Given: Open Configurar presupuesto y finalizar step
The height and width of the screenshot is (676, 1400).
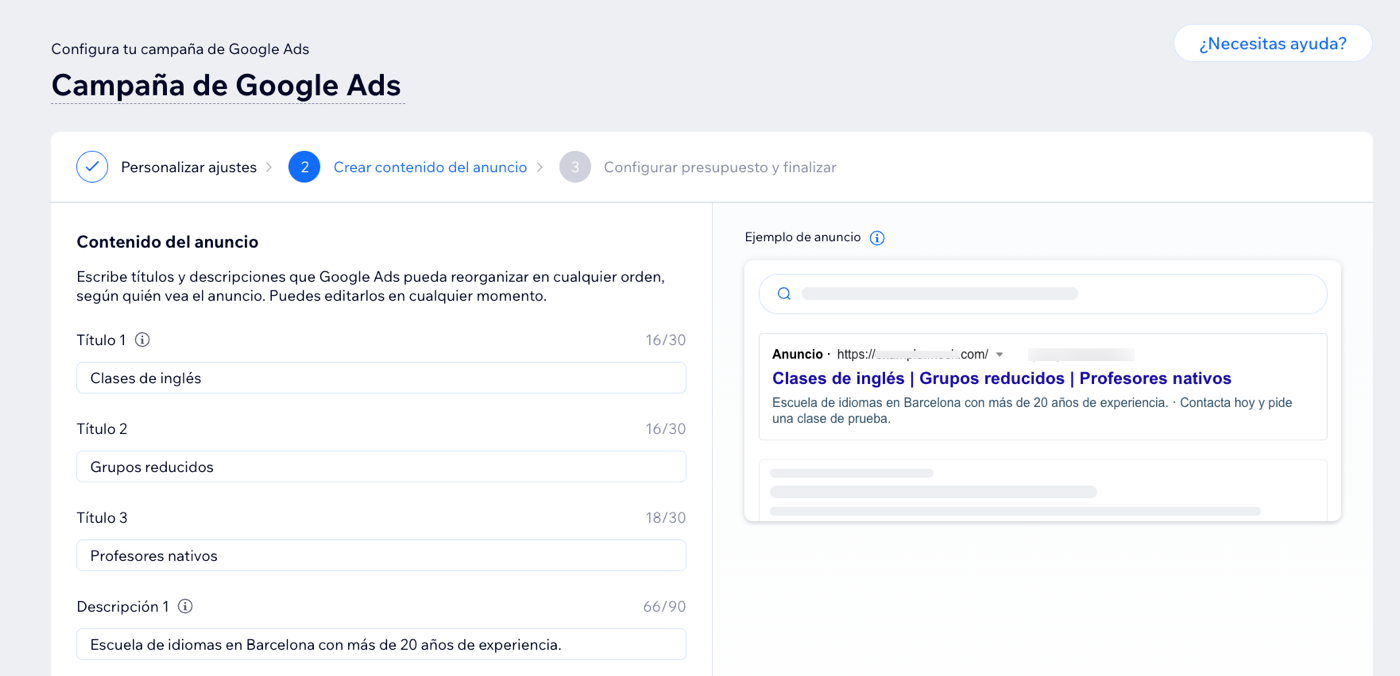Looking at the screenshot, I should [x=720, y=167].
